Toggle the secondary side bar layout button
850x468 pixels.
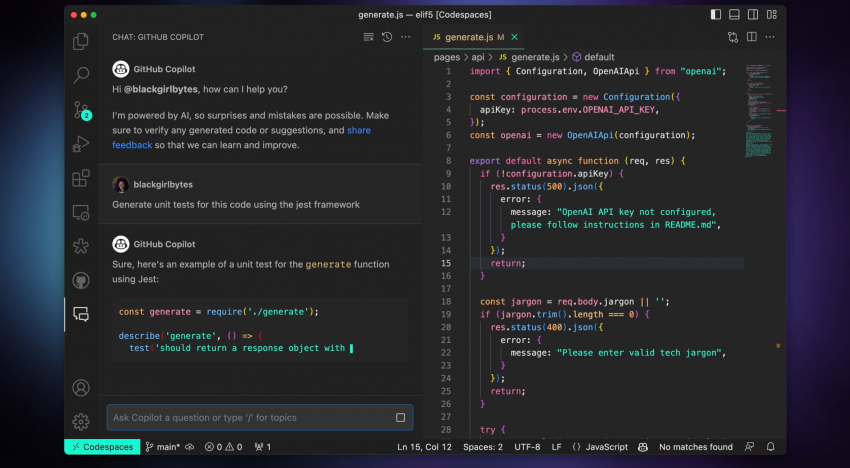[x=752, y=15]
